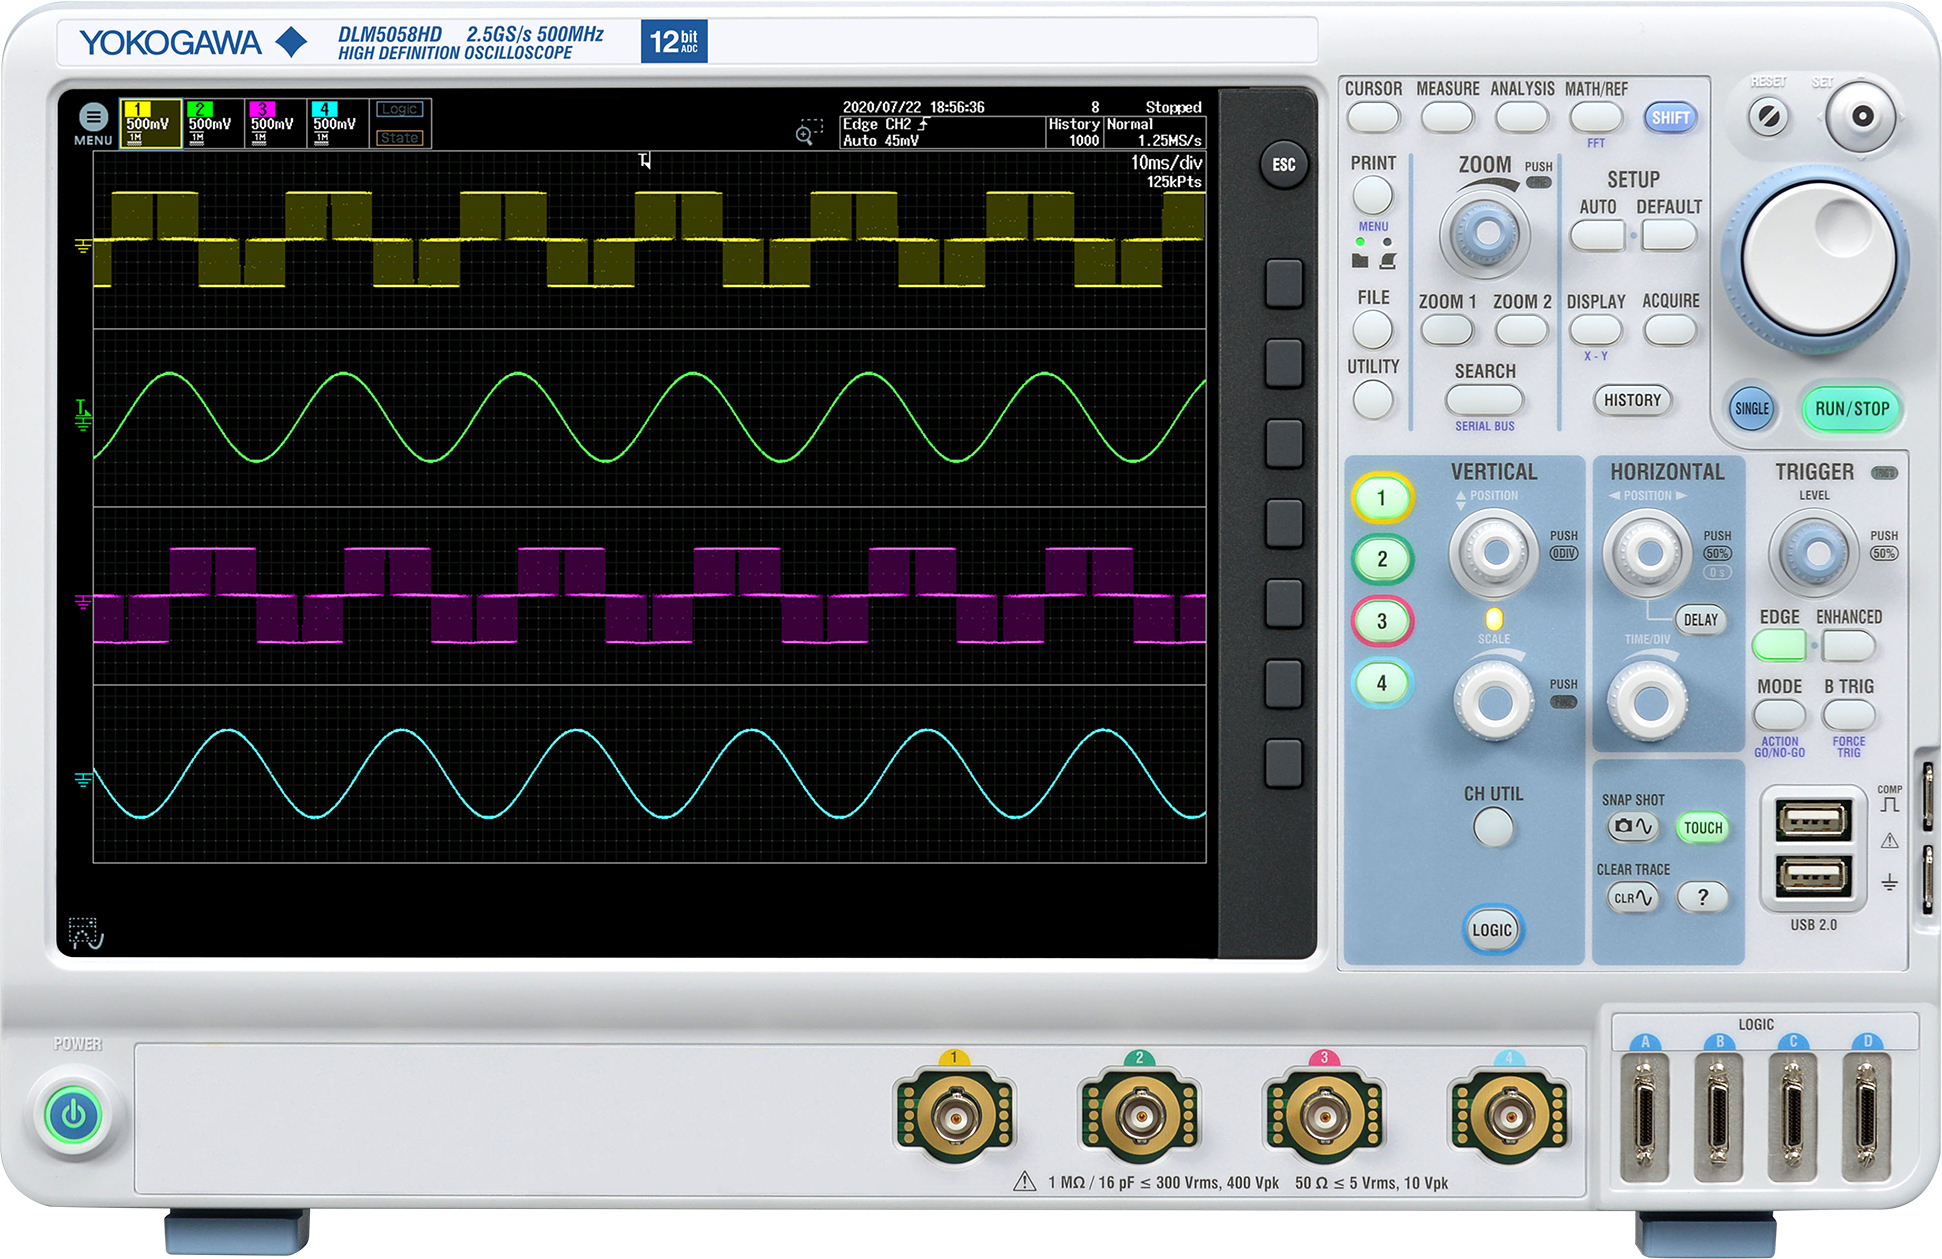This screenshot has height=1259, width=1942.
Task: Push the top soft key beside screen
Action: (1284, 284)
